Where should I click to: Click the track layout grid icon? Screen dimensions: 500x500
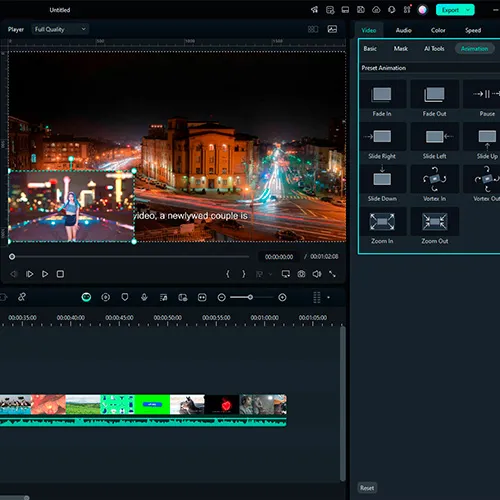pyautogui.click(x=317, y=297)
